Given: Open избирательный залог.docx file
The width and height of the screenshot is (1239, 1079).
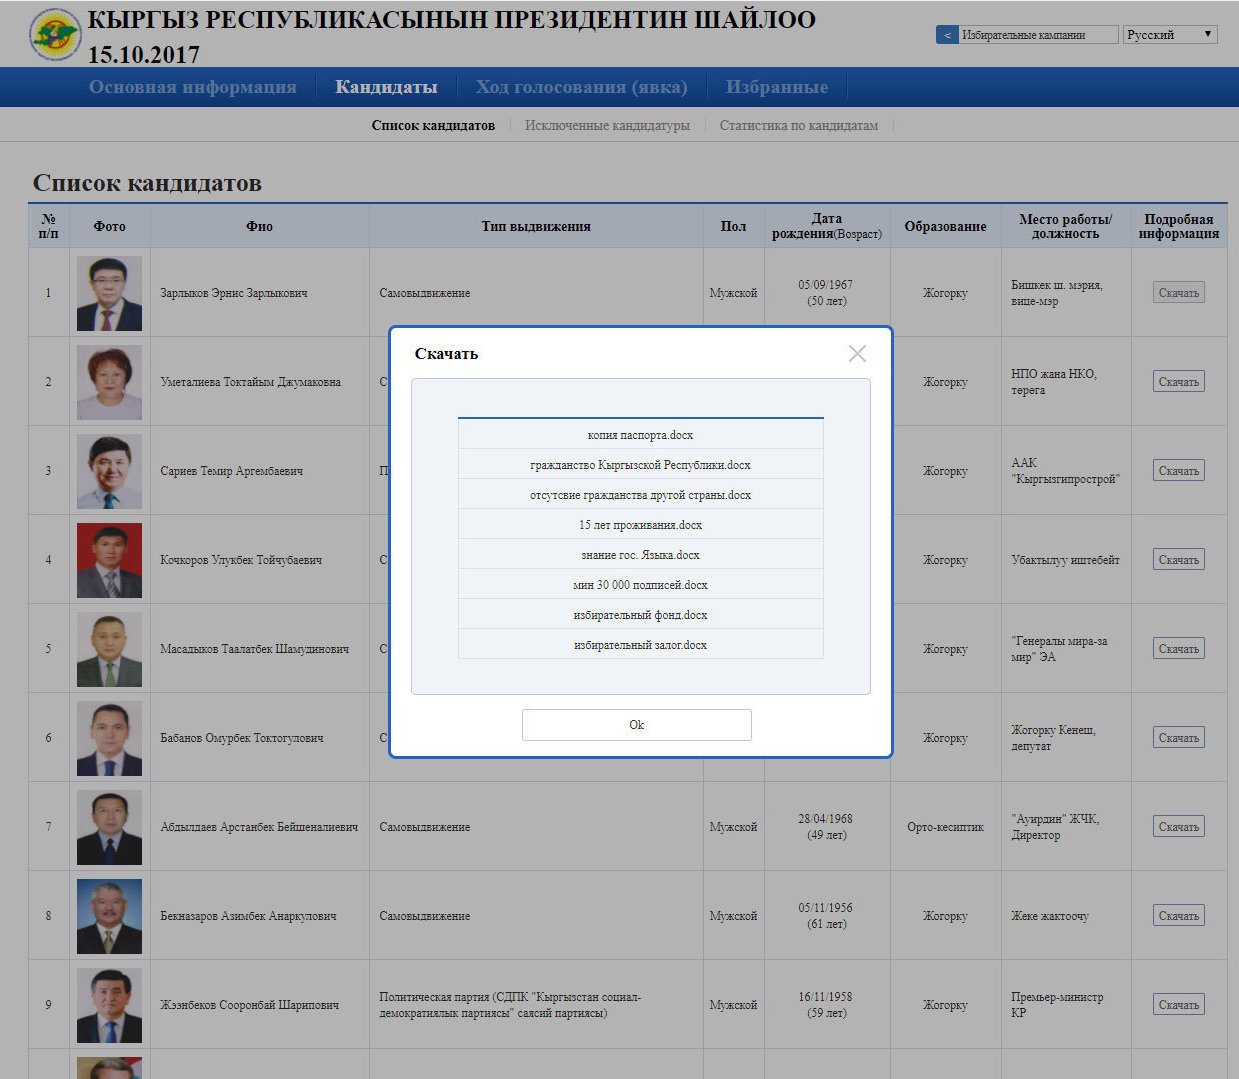Looking at the screenshot, I should coord(640,645).
